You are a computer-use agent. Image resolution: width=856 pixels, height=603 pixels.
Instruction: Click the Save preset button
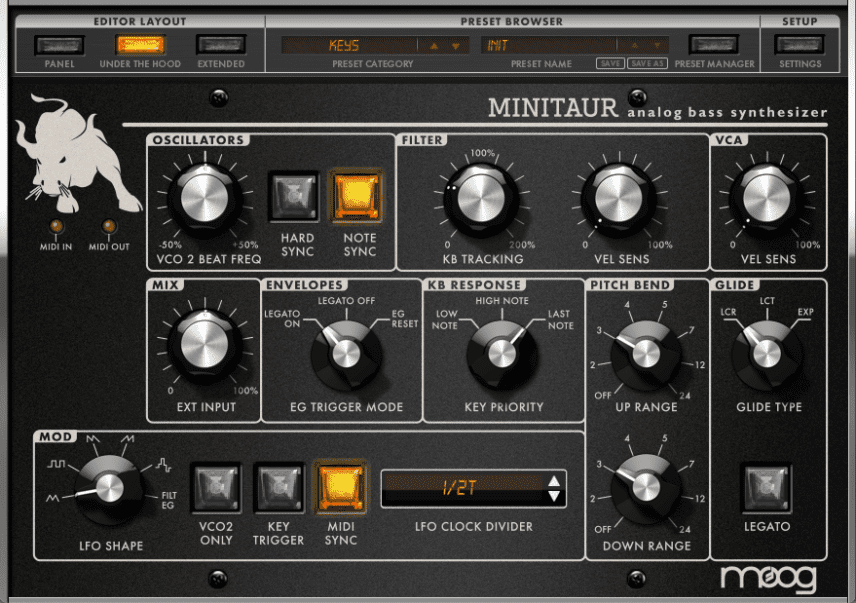point(610,63)
